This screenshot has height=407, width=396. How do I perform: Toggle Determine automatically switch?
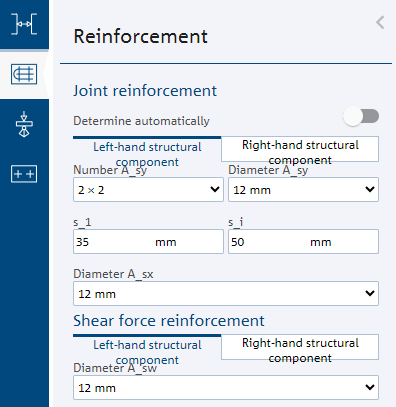[361, 116]
